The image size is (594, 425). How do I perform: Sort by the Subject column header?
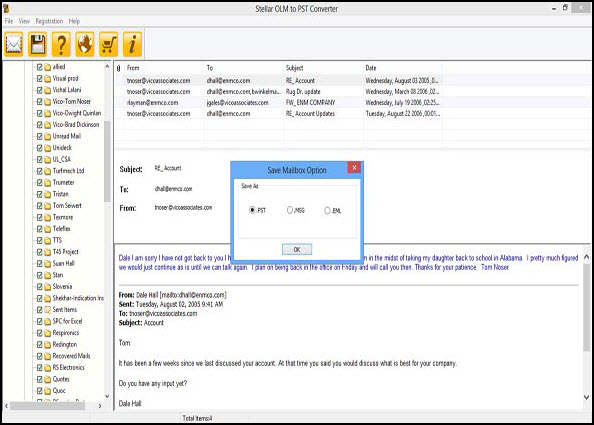[294, 68]
